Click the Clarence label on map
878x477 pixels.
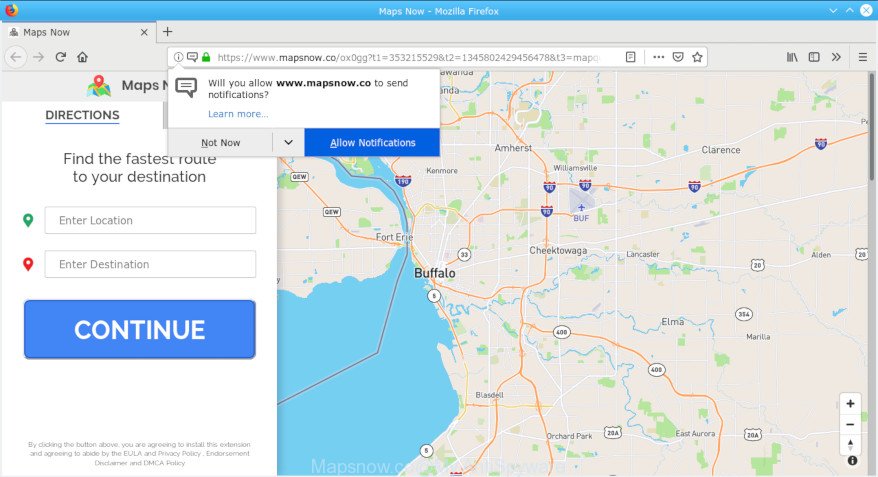721,150
